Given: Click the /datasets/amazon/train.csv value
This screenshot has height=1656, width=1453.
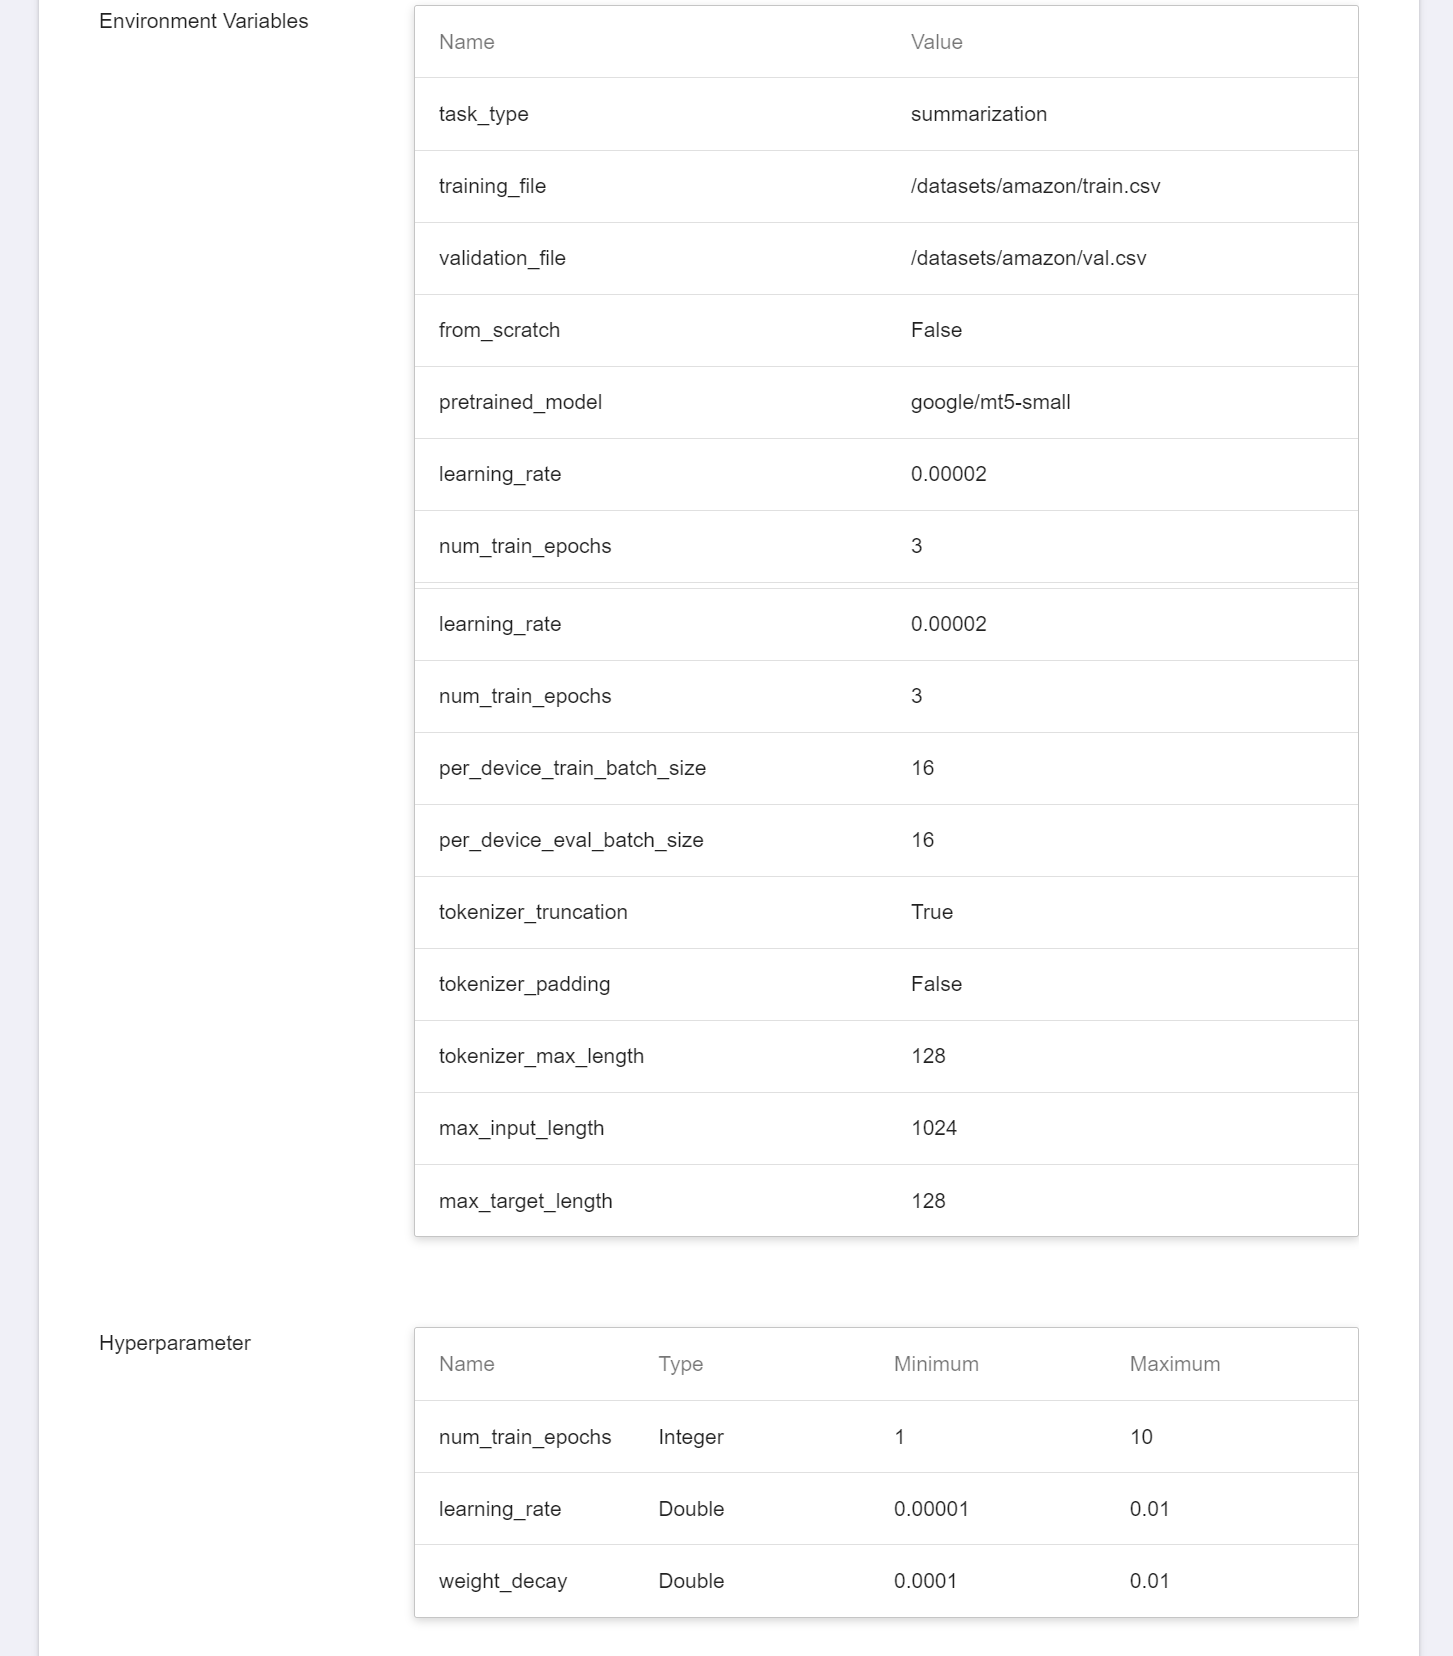Looking at the screenshot, I should click(1035, 186).
